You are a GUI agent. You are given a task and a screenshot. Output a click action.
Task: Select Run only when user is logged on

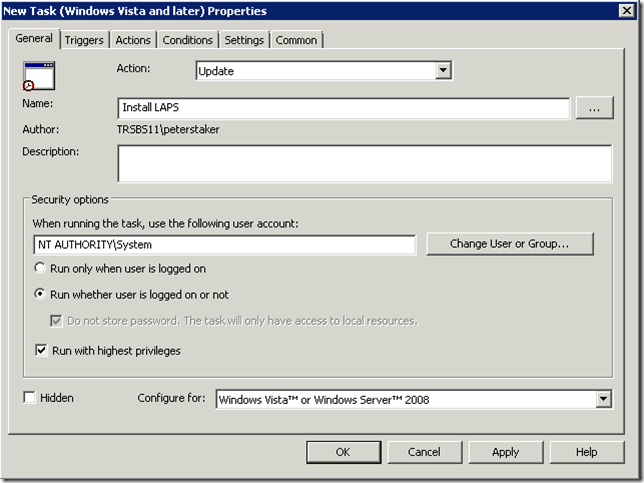pyautogui.click(x=41, y=269)
